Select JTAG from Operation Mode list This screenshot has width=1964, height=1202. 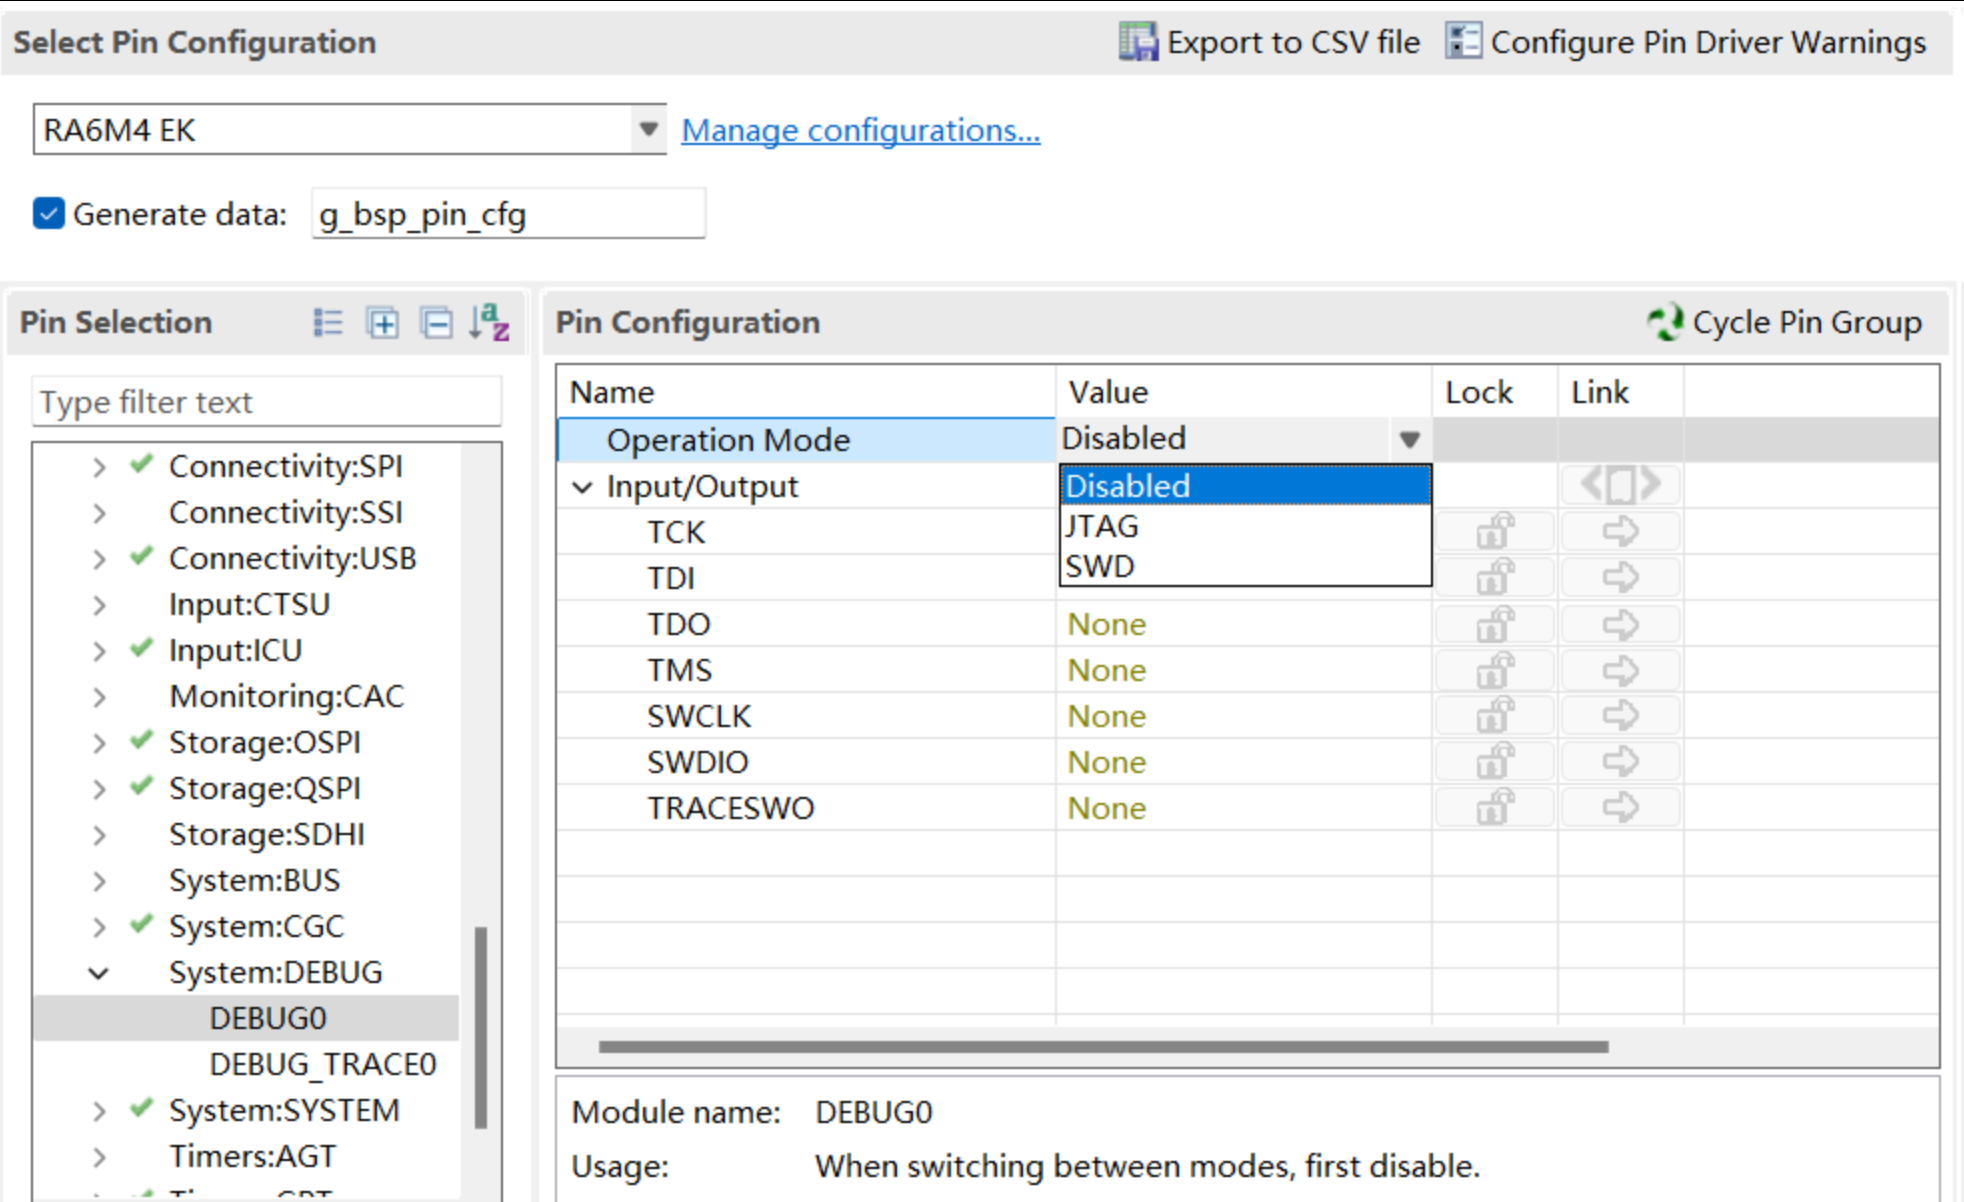(x=1245, y=526)
